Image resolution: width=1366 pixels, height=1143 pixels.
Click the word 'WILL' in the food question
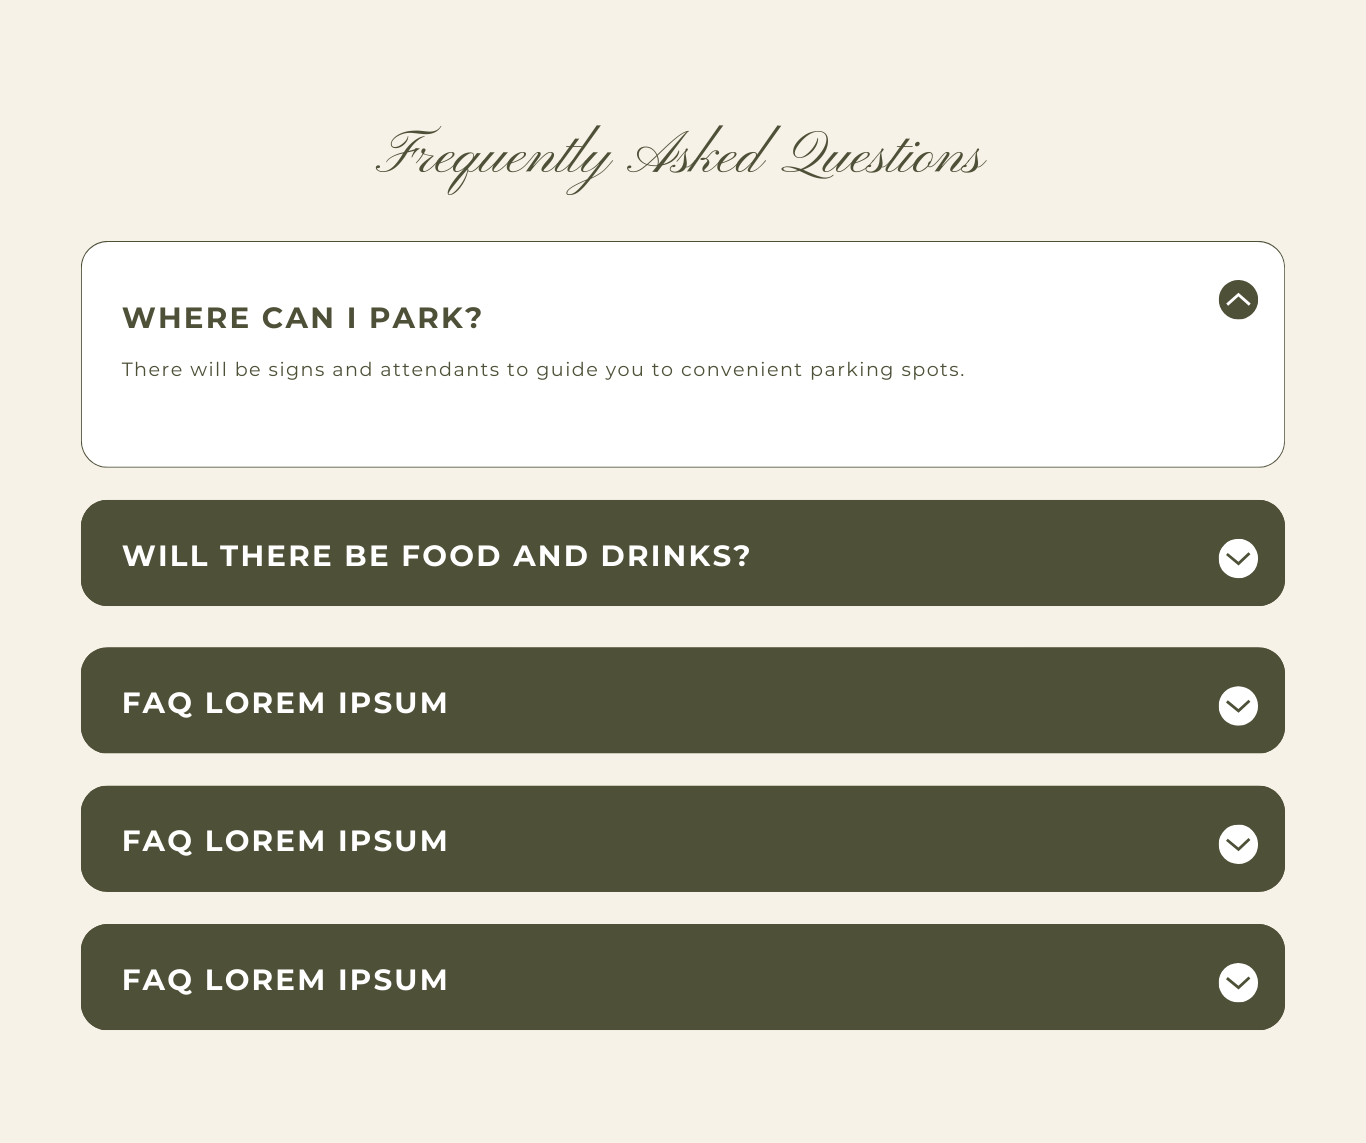pyautogui.click(x=165, y=556)
